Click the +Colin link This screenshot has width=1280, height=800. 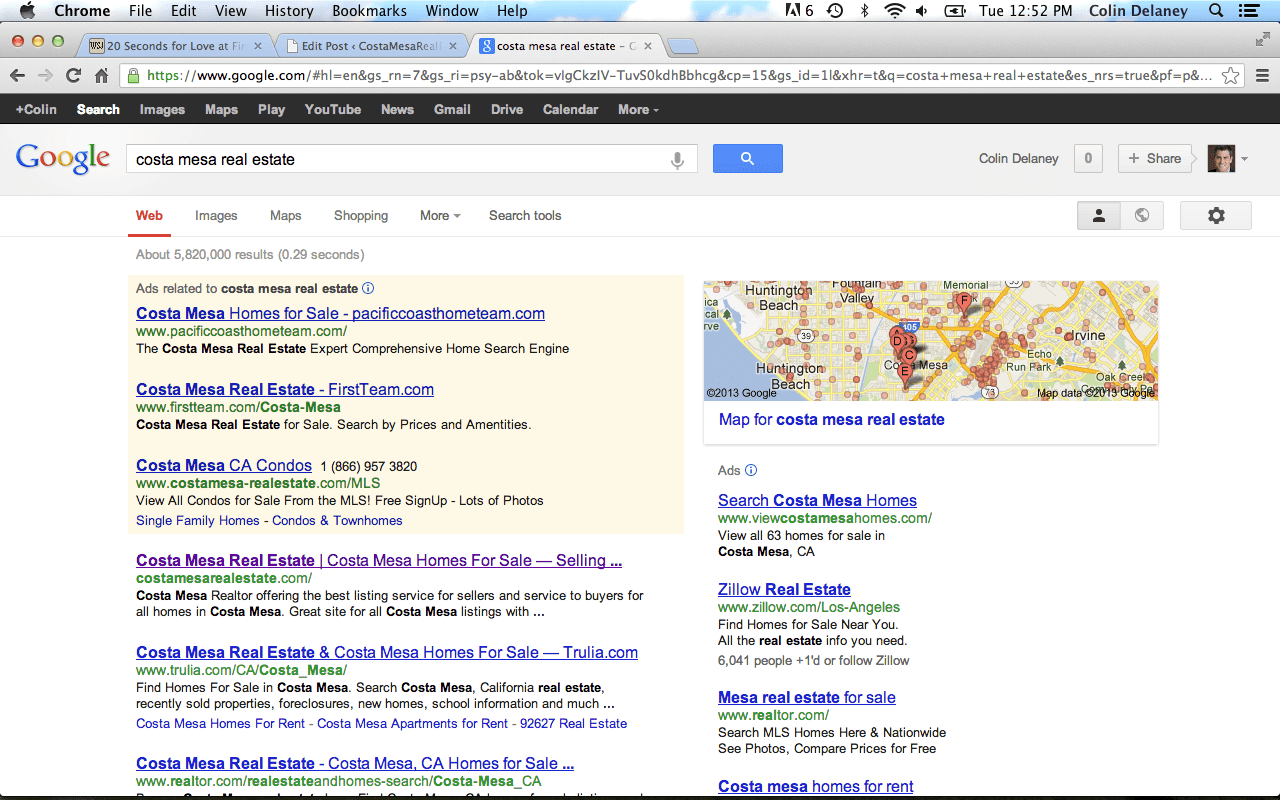click(36, 109)
